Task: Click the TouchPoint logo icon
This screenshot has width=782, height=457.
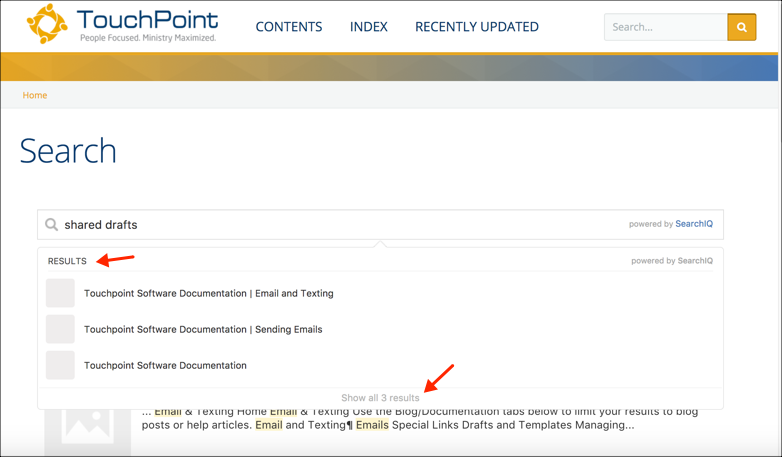Action: pos(47,23)
